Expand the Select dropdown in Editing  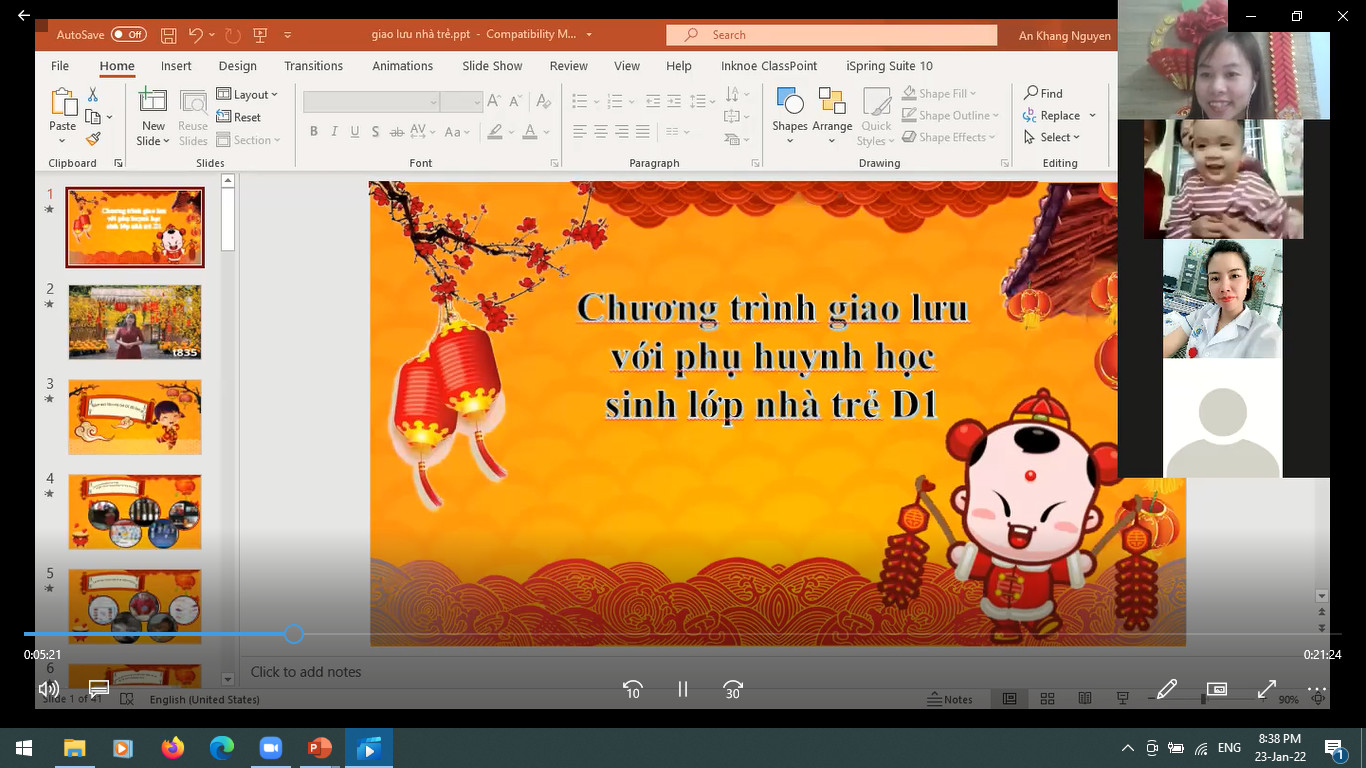tap(1052, 138)
